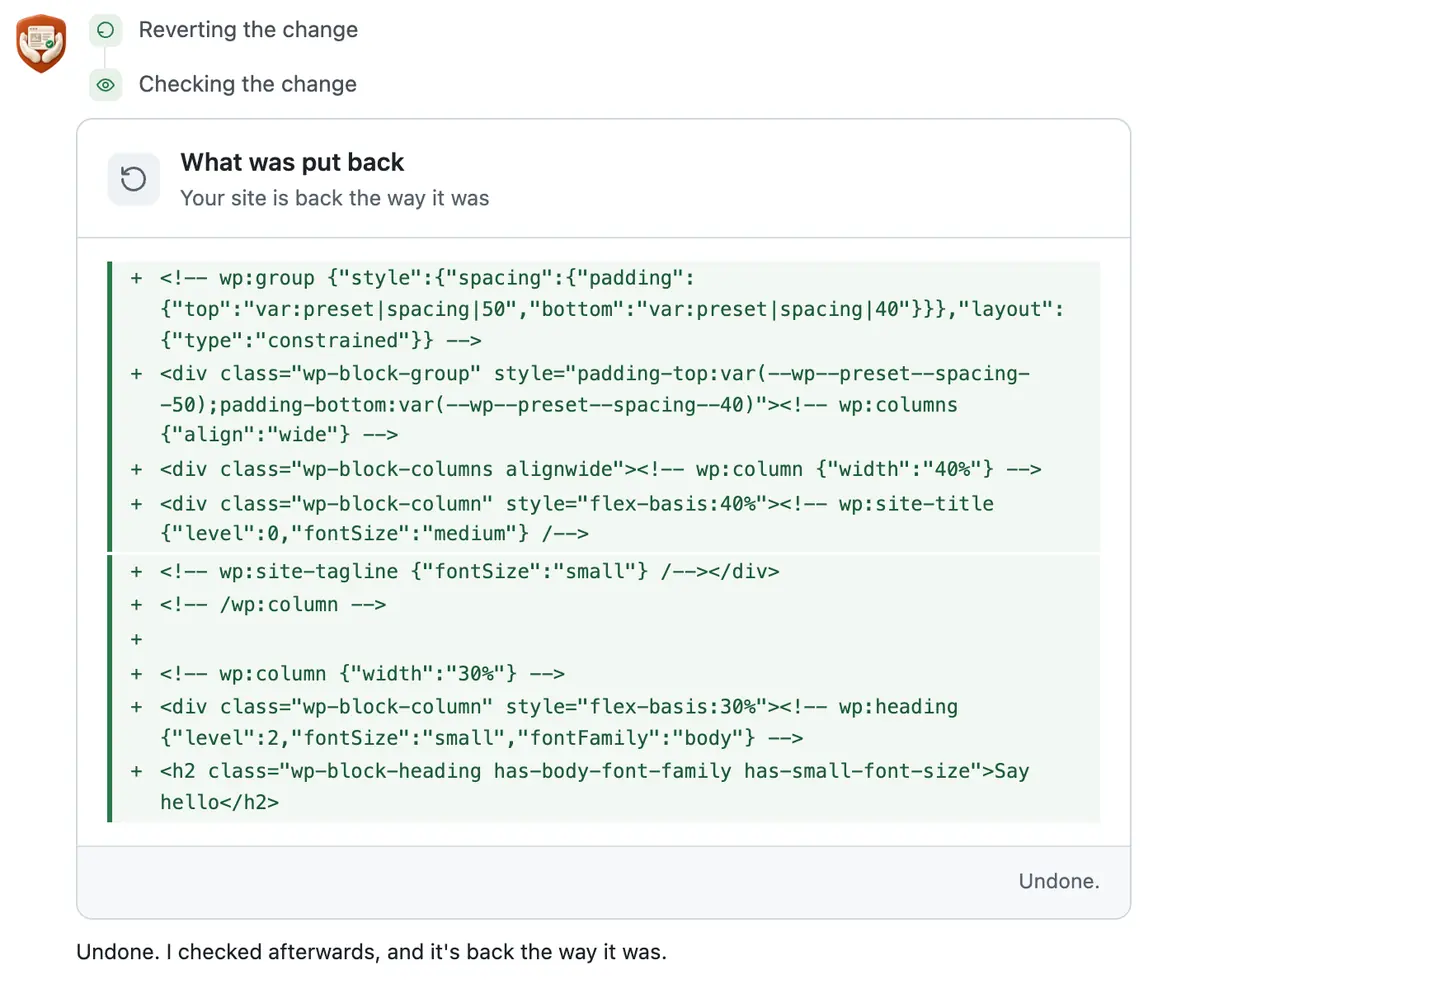Click the wp:site-tagline diff line
1440x1003 pixels.
(606, 571)
